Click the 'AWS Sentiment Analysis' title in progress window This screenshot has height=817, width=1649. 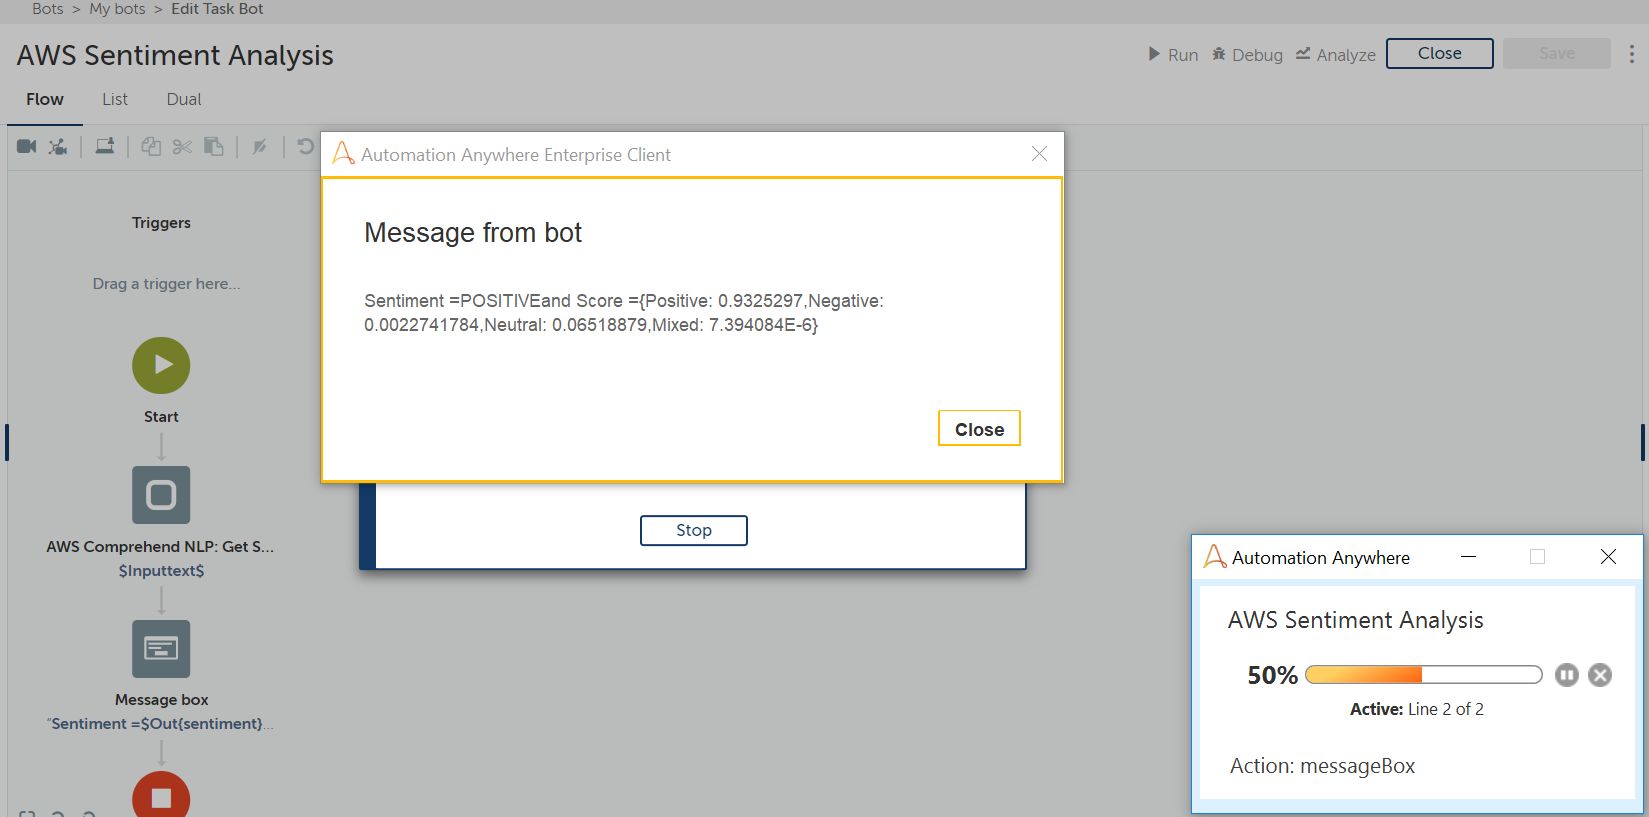click(x=1355, y=620)
